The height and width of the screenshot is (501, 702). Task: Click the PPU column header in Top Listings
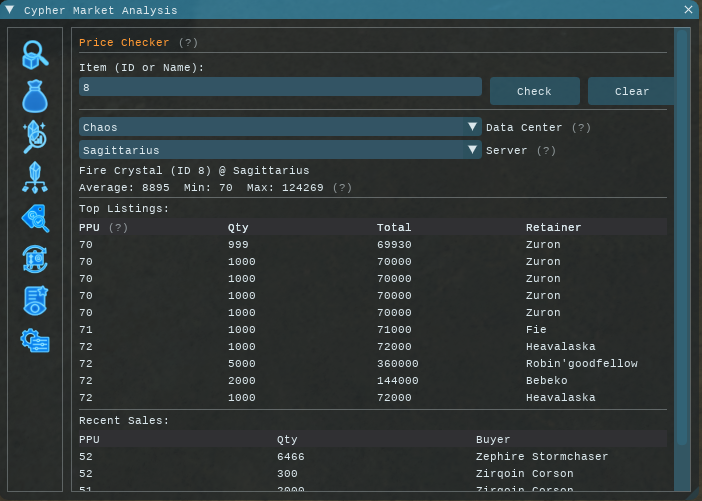point(91,228)
